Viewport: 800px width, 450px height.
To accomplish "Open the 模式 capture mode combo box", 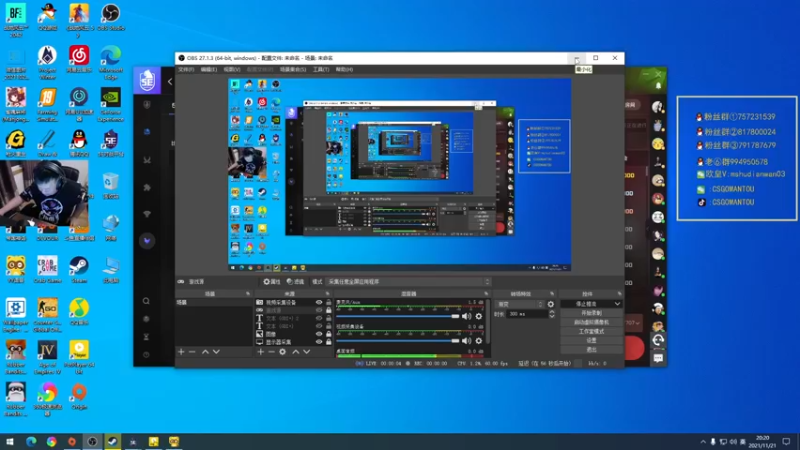I will pos(409,282).
